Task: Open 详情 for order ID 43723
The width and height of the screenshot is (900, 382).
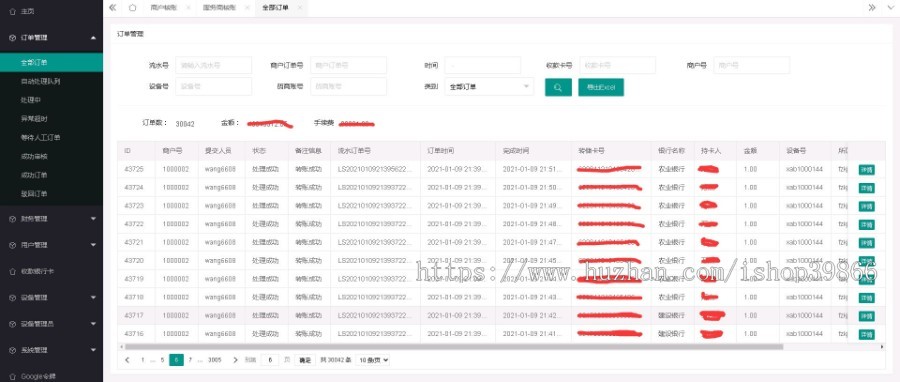Action: (866, 206)
